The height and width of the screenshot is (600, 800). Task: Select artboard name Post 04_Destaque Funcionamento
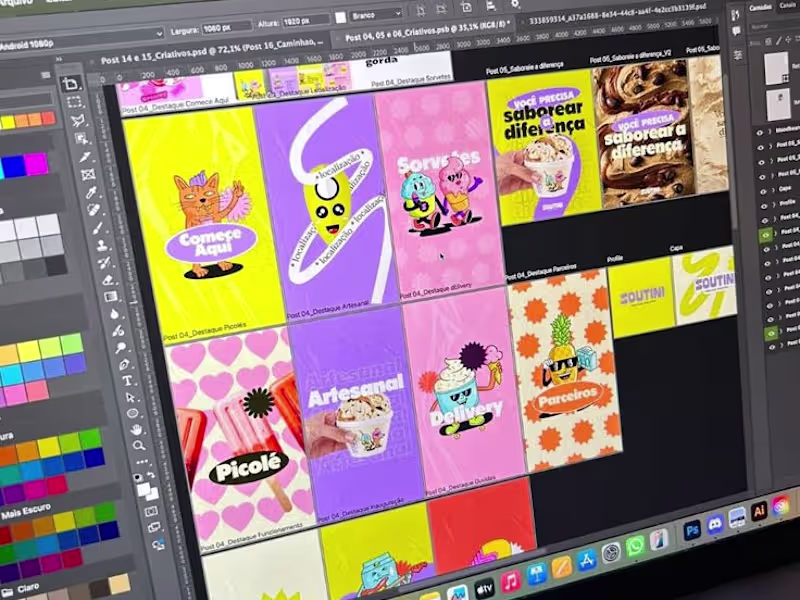(252, 538)
